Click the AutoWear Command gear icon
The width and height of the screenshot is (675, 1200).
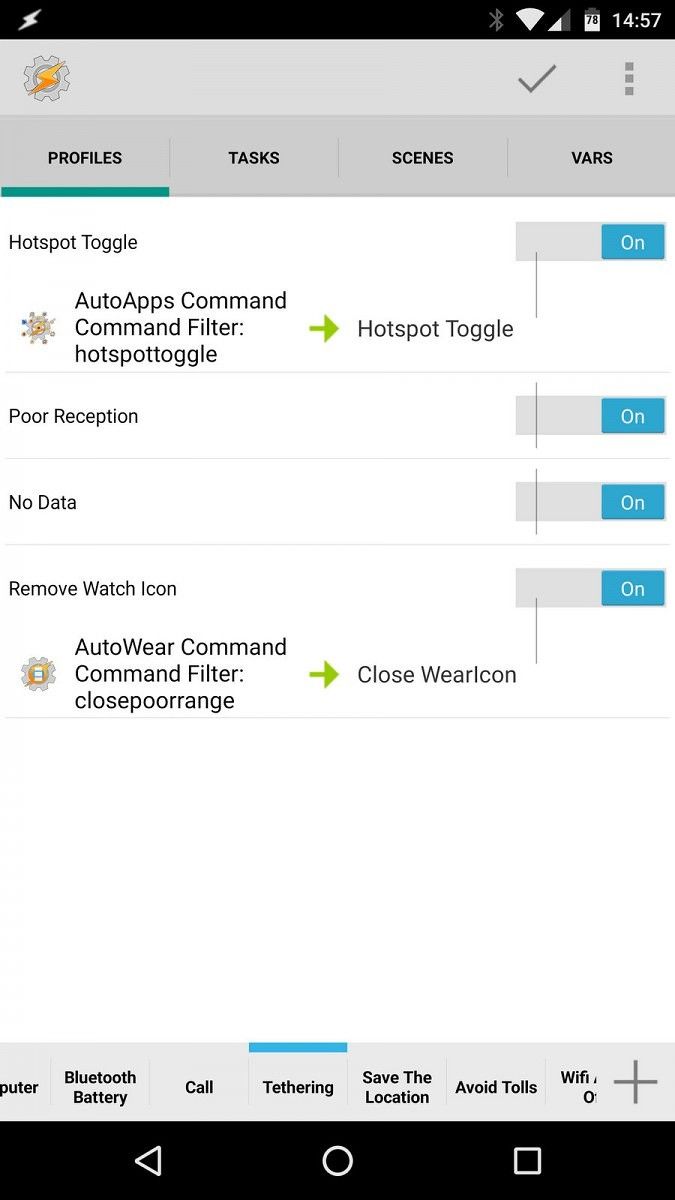tap(37, 674)
